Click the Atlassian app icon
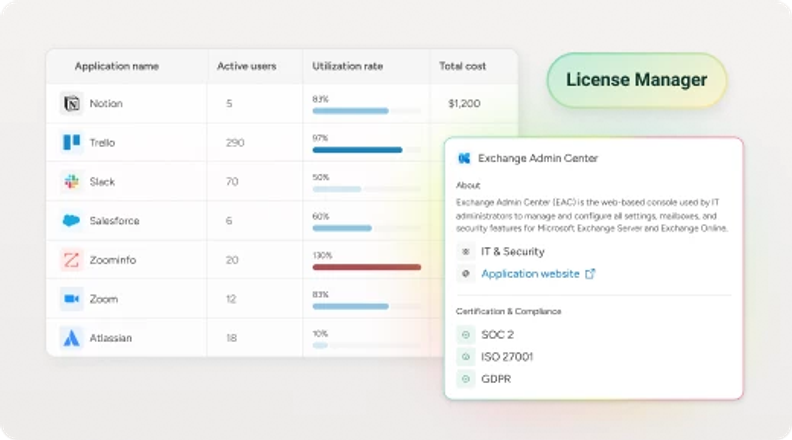The height and width of the screenshot is (440, 792). [x=72, y=338]
